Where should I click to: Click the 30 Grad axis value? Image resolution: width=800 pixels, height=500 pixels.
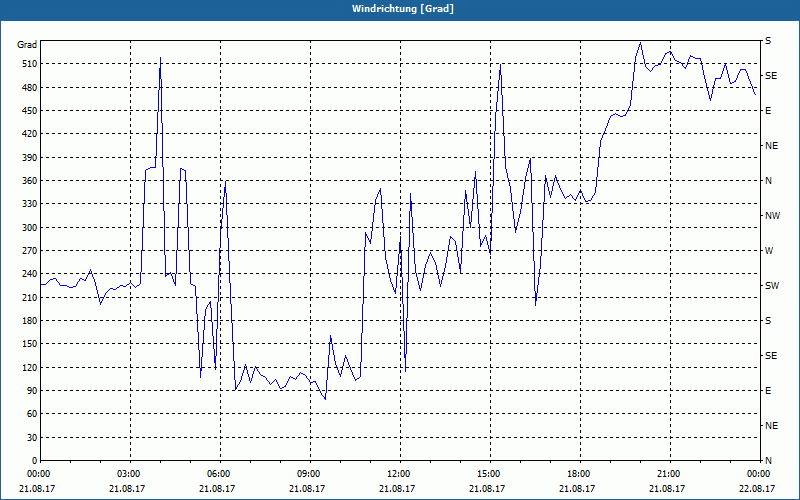click(x=32, y=437)
